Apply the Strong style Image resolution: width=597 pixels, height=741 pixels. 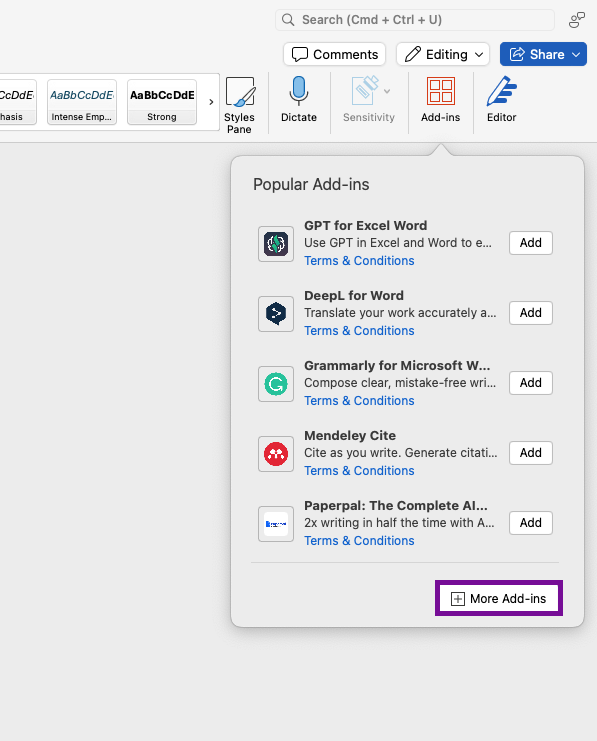tap(162, 102)
